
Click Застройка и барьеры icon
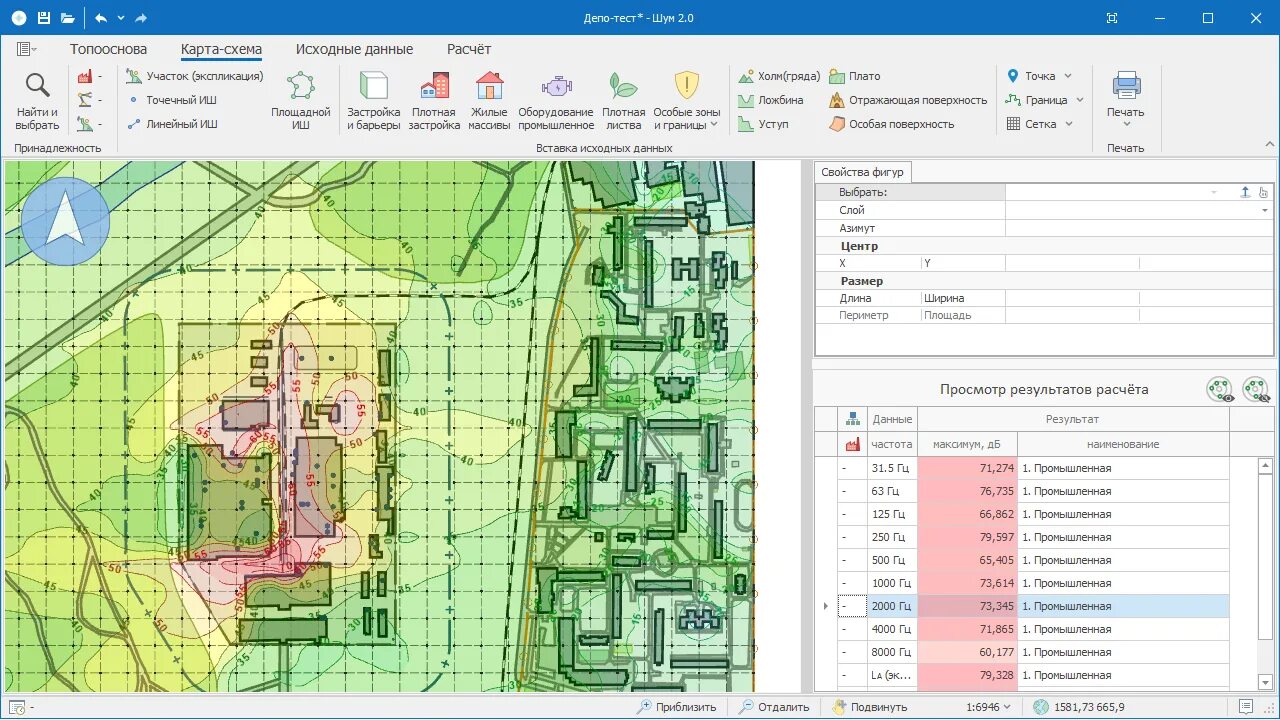click(373, 100)
